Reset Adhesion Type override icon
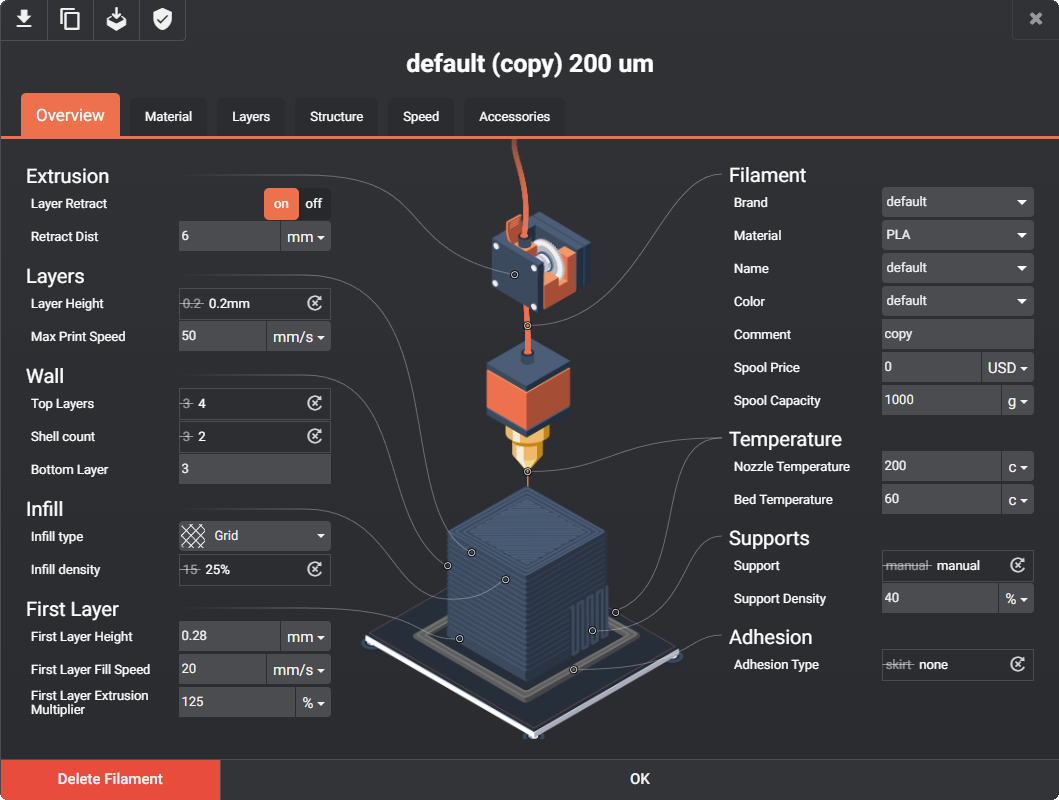The width and height of the screenshot is (1059, 800). tap(1018, 664)
